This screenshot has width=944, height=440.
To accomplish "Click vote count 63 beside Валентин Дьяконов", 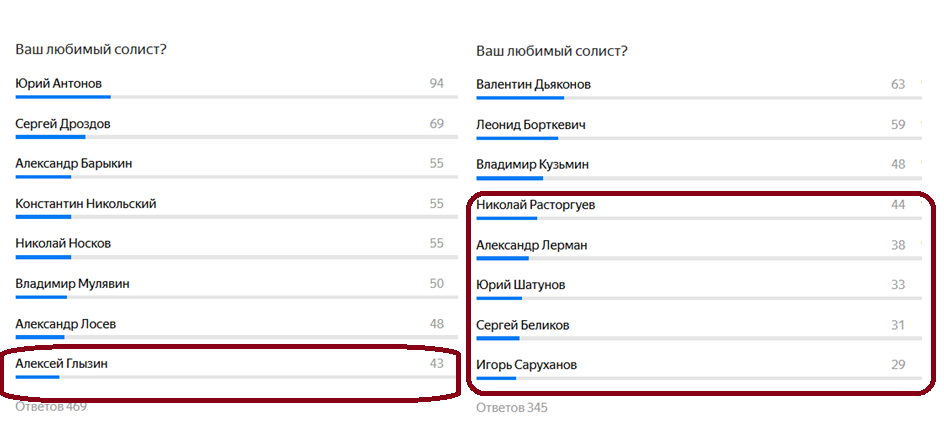I will click(x=897, y=84).
